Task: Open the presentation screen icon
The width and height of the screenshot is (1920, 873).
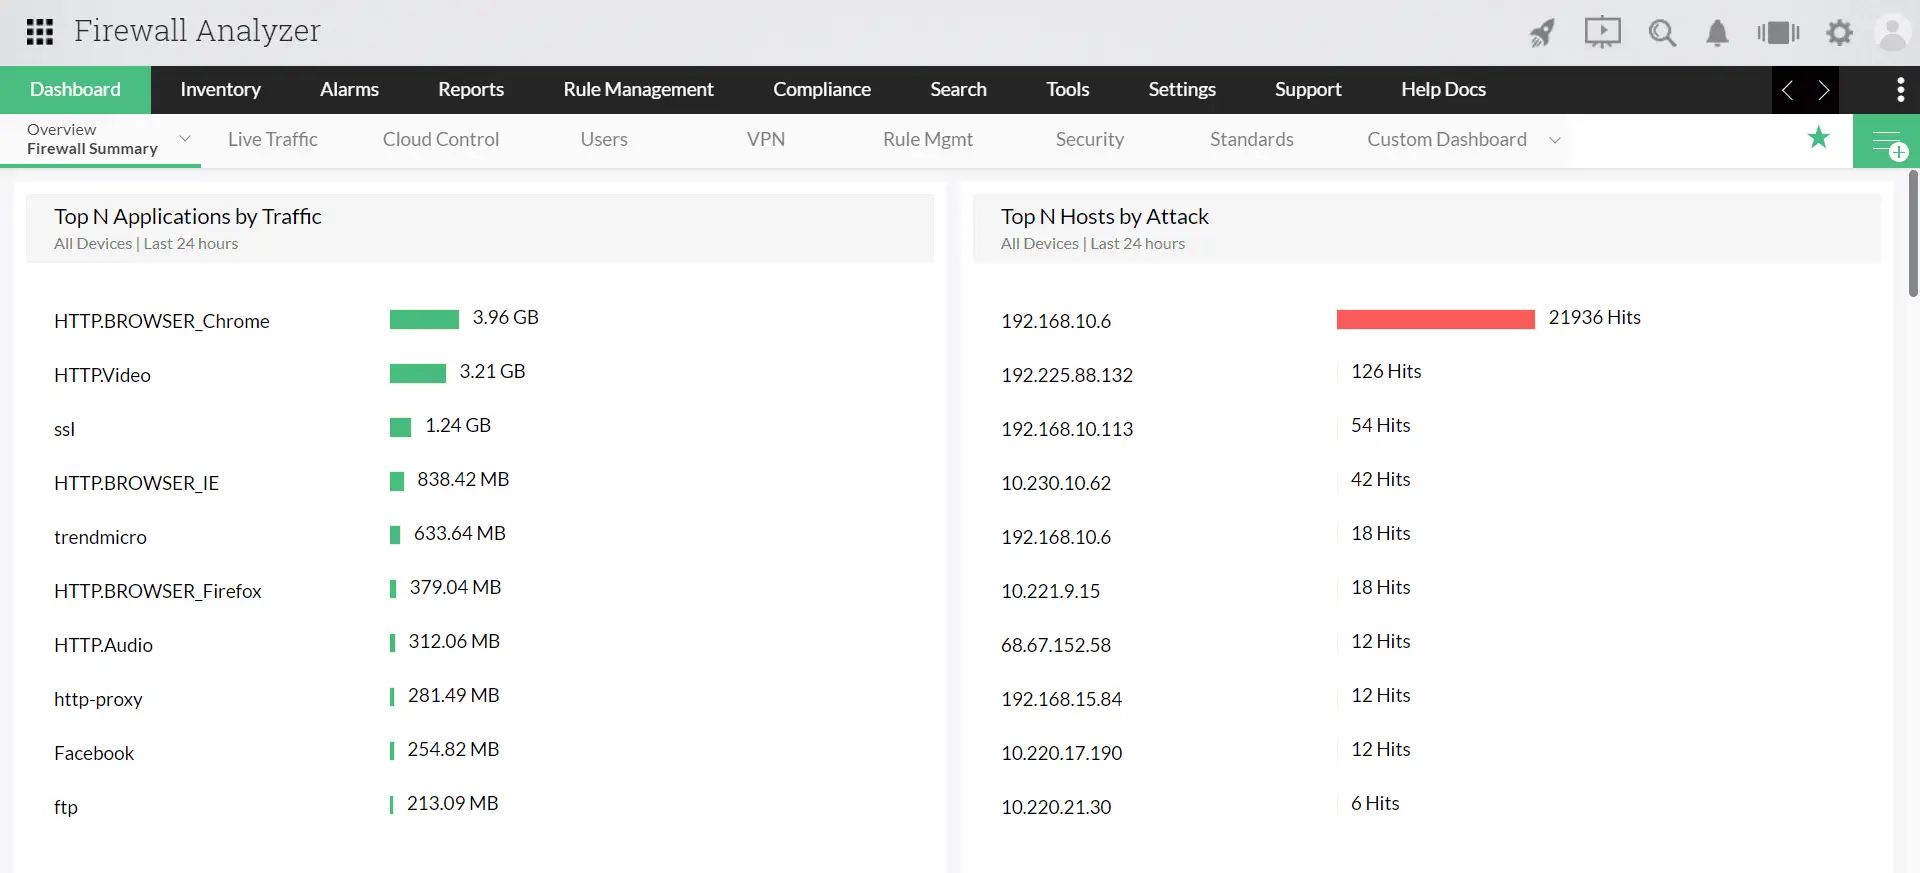Action: pos(1602,33)
